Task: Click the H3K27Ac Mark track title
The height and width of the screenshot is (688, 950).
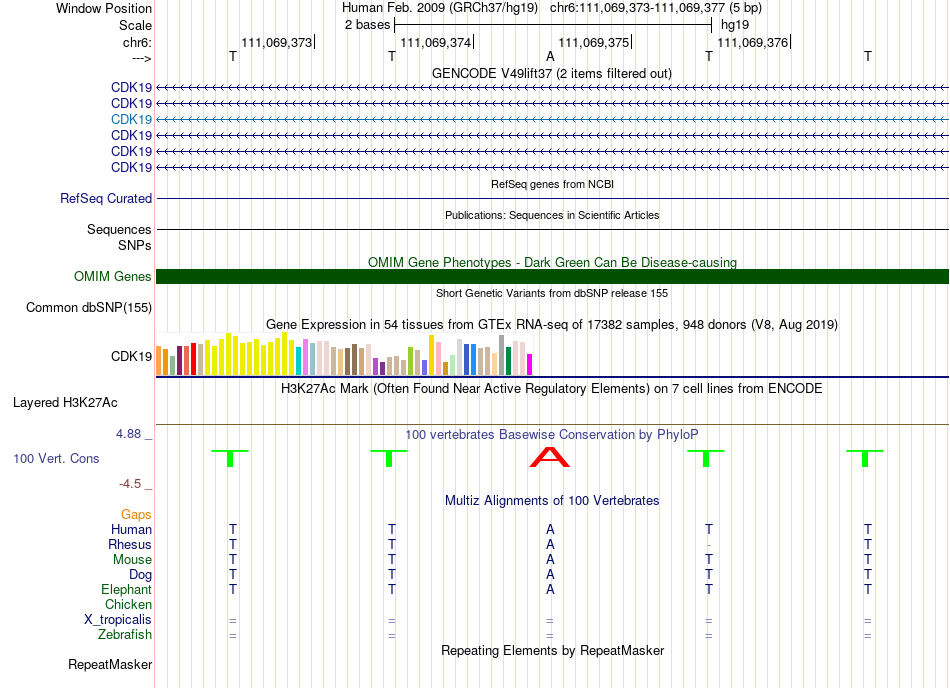Action: 552,388
